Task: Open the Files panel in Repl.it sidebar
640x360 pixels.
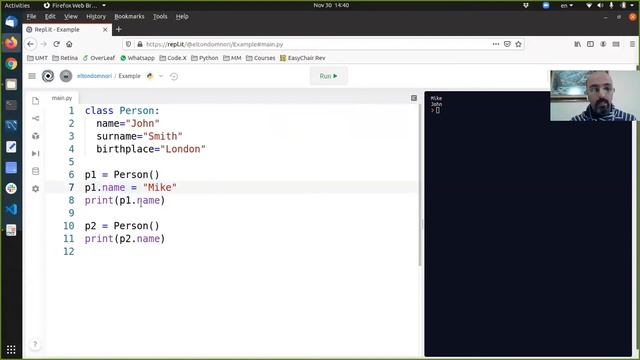Action: (36, 101)
